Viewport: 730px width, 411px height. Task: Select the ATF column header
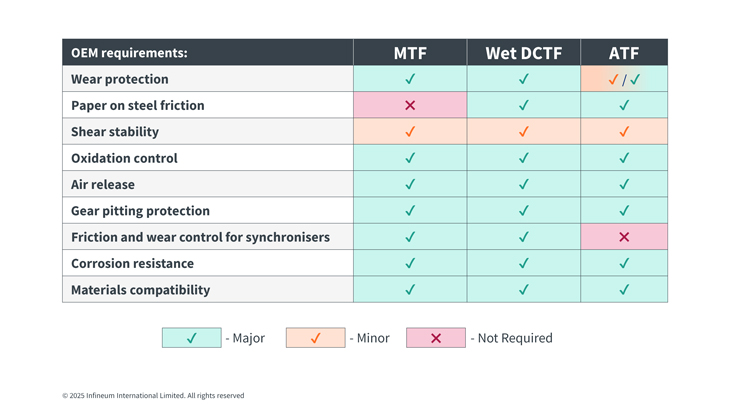coord(624,53)
